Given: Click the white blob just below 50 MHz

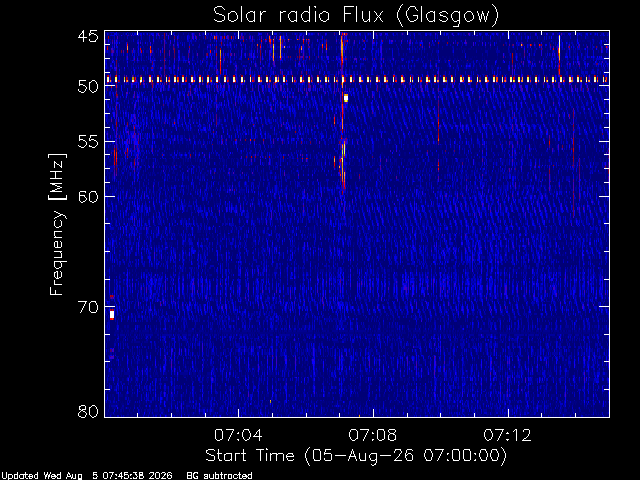Looking at the screenshot, I should 346,98.
